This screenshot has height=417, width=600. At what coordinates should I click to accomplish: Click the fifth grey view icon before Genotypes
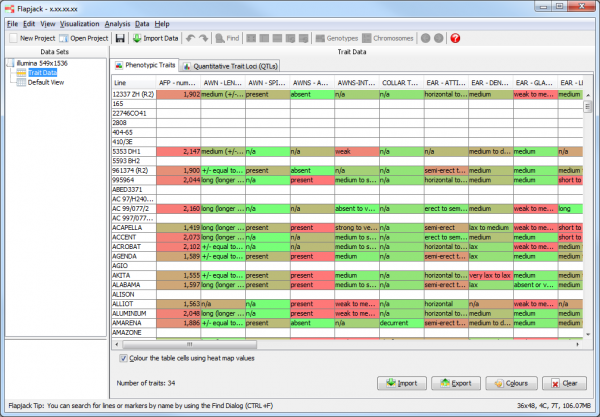303,38
